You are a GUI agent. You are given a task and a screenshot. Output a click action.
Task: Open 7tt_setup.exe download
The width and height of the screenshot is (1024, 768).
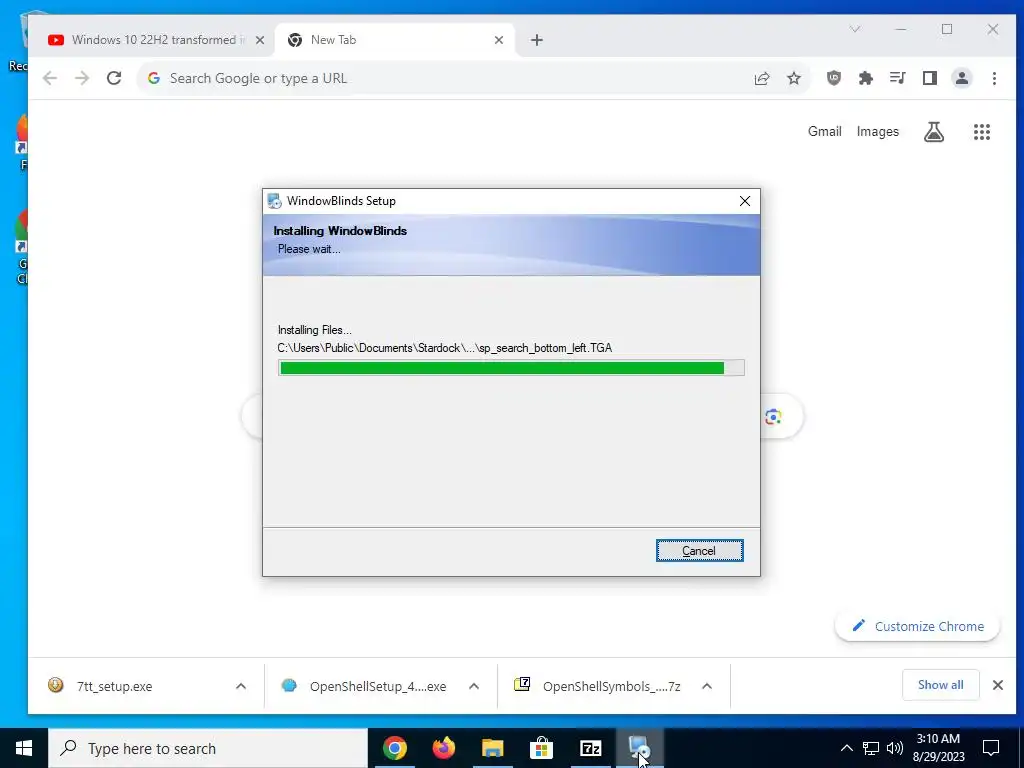coord(114,686)
